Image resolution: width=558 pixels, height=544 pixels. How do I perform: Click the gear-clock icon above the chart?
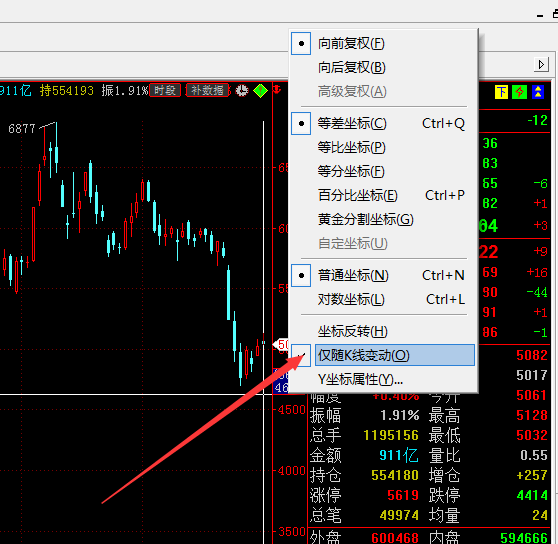242,90
